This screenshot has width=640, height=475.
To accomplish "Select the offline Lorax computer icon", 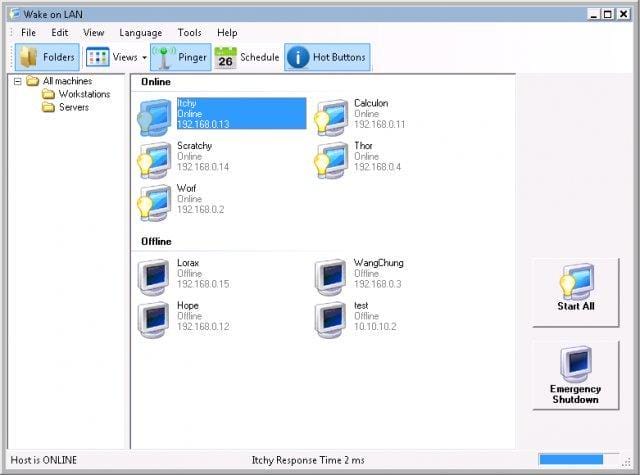I will [x=154, y=276].
